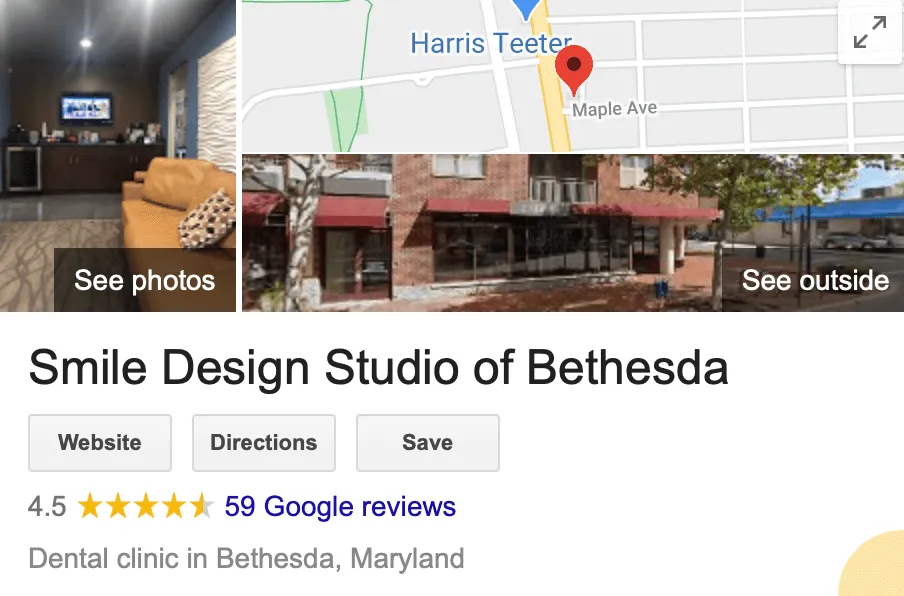904x596 pixels.
Task: Click the Harris Teeter label on map
Action: coord(491,43)
